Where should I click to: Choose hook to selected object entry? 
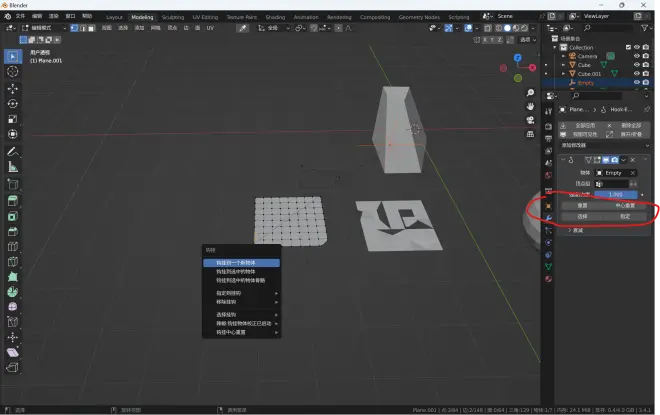pos(242,271)
